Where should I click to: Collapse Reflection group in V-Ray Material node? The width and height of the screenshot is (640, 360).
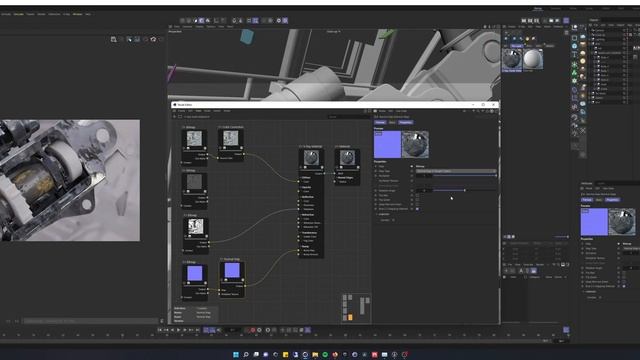point(300,197)
